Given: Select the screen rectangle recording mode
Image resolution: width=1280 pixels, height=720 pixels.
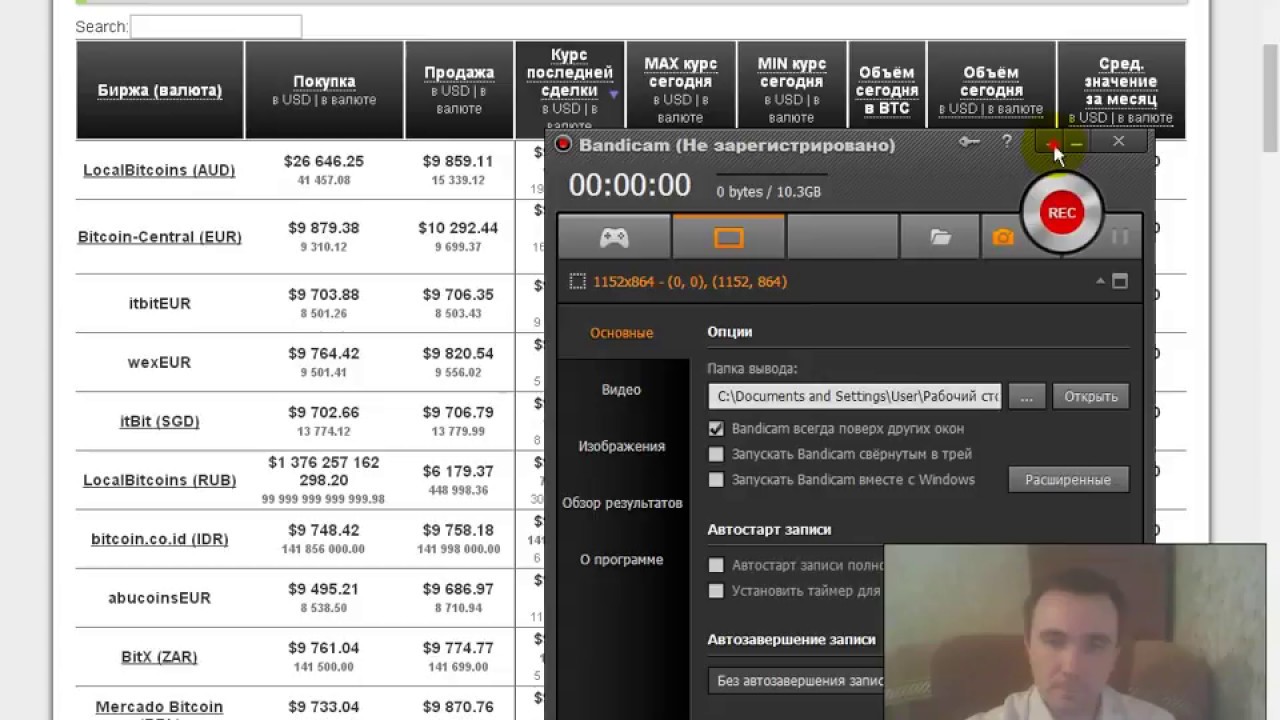Looking at the screenshot, I should coord(728,237).
